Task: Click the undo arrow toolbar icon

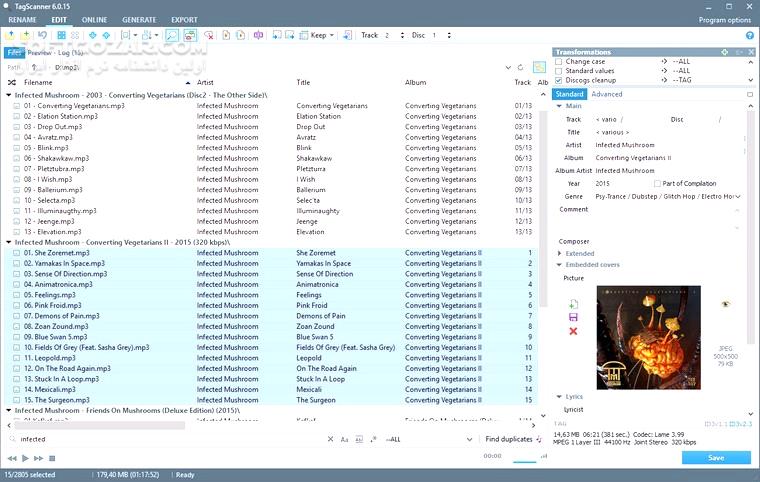Action: click(43, 35)
